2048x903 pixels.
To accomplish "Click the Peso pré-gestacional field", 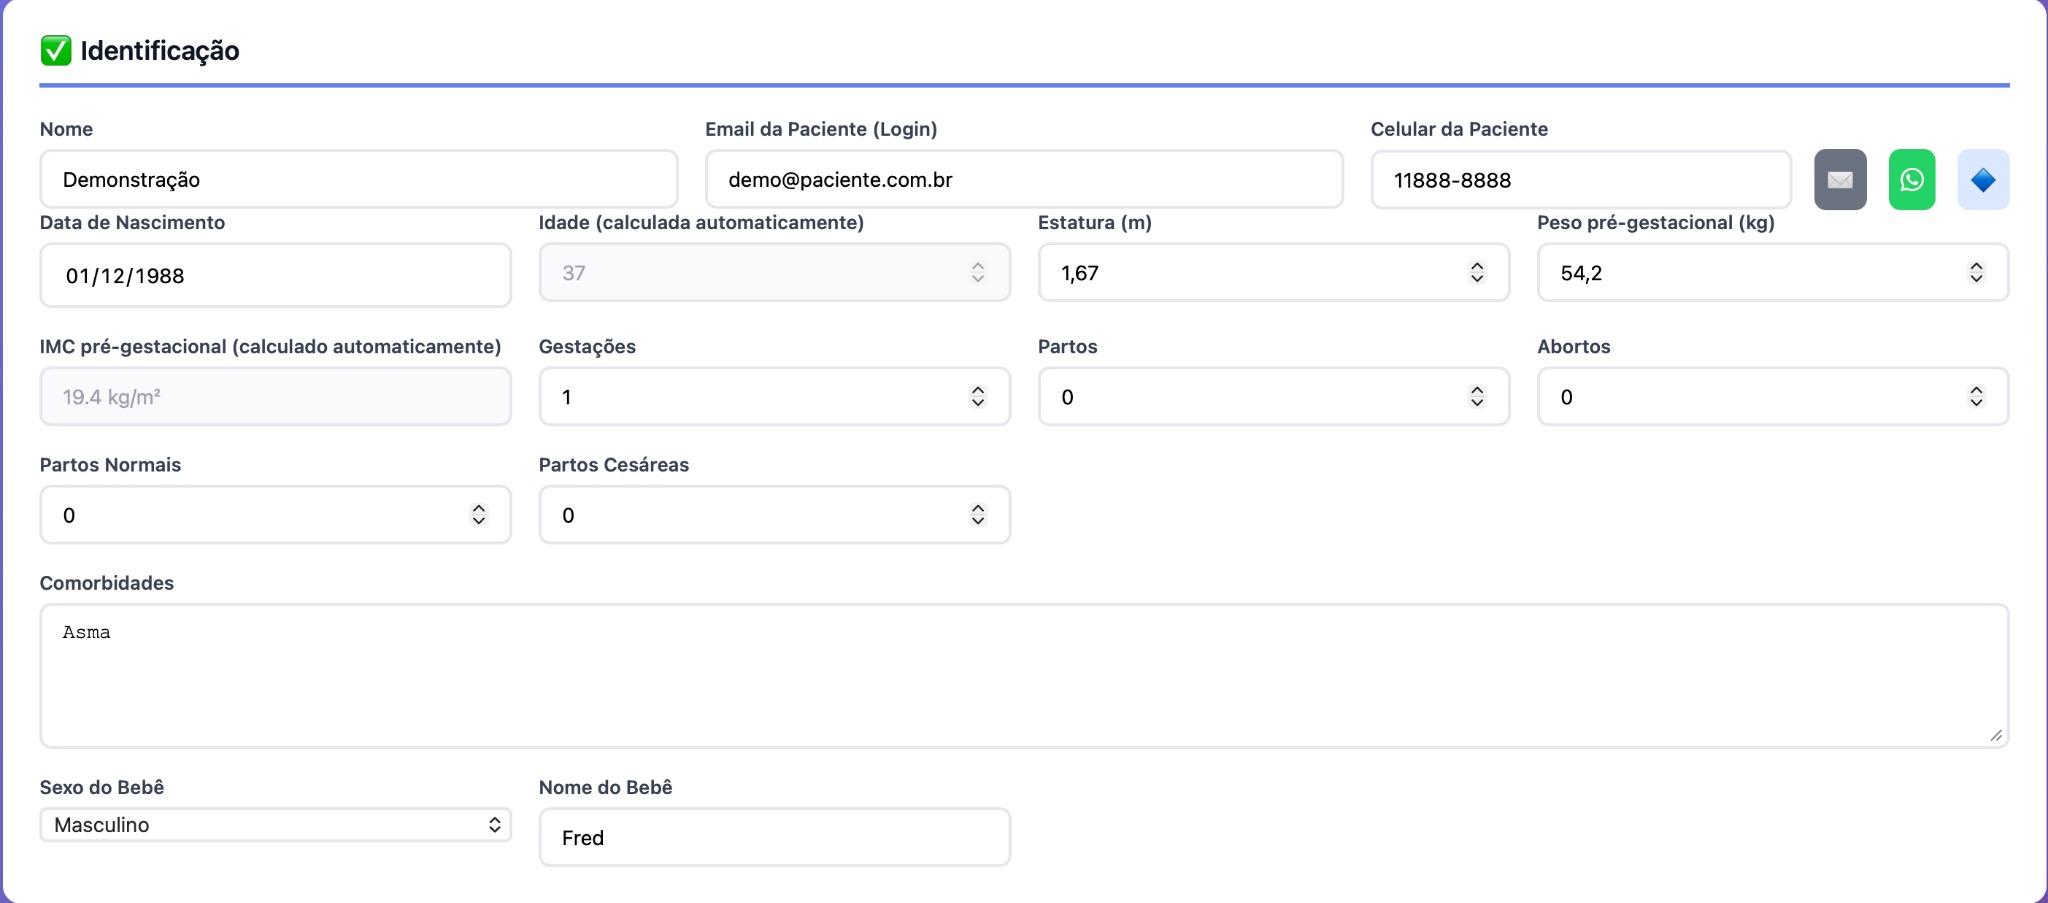I will tap(1772, 273).
